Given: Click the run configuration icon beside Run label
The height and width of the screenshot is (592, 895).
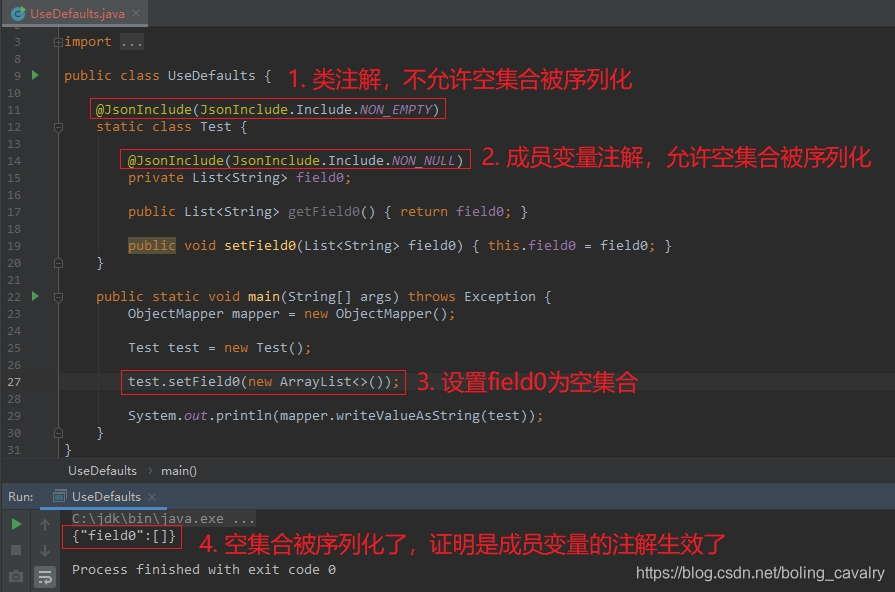Looking at the screenshot, I should (x=60, y=495).
